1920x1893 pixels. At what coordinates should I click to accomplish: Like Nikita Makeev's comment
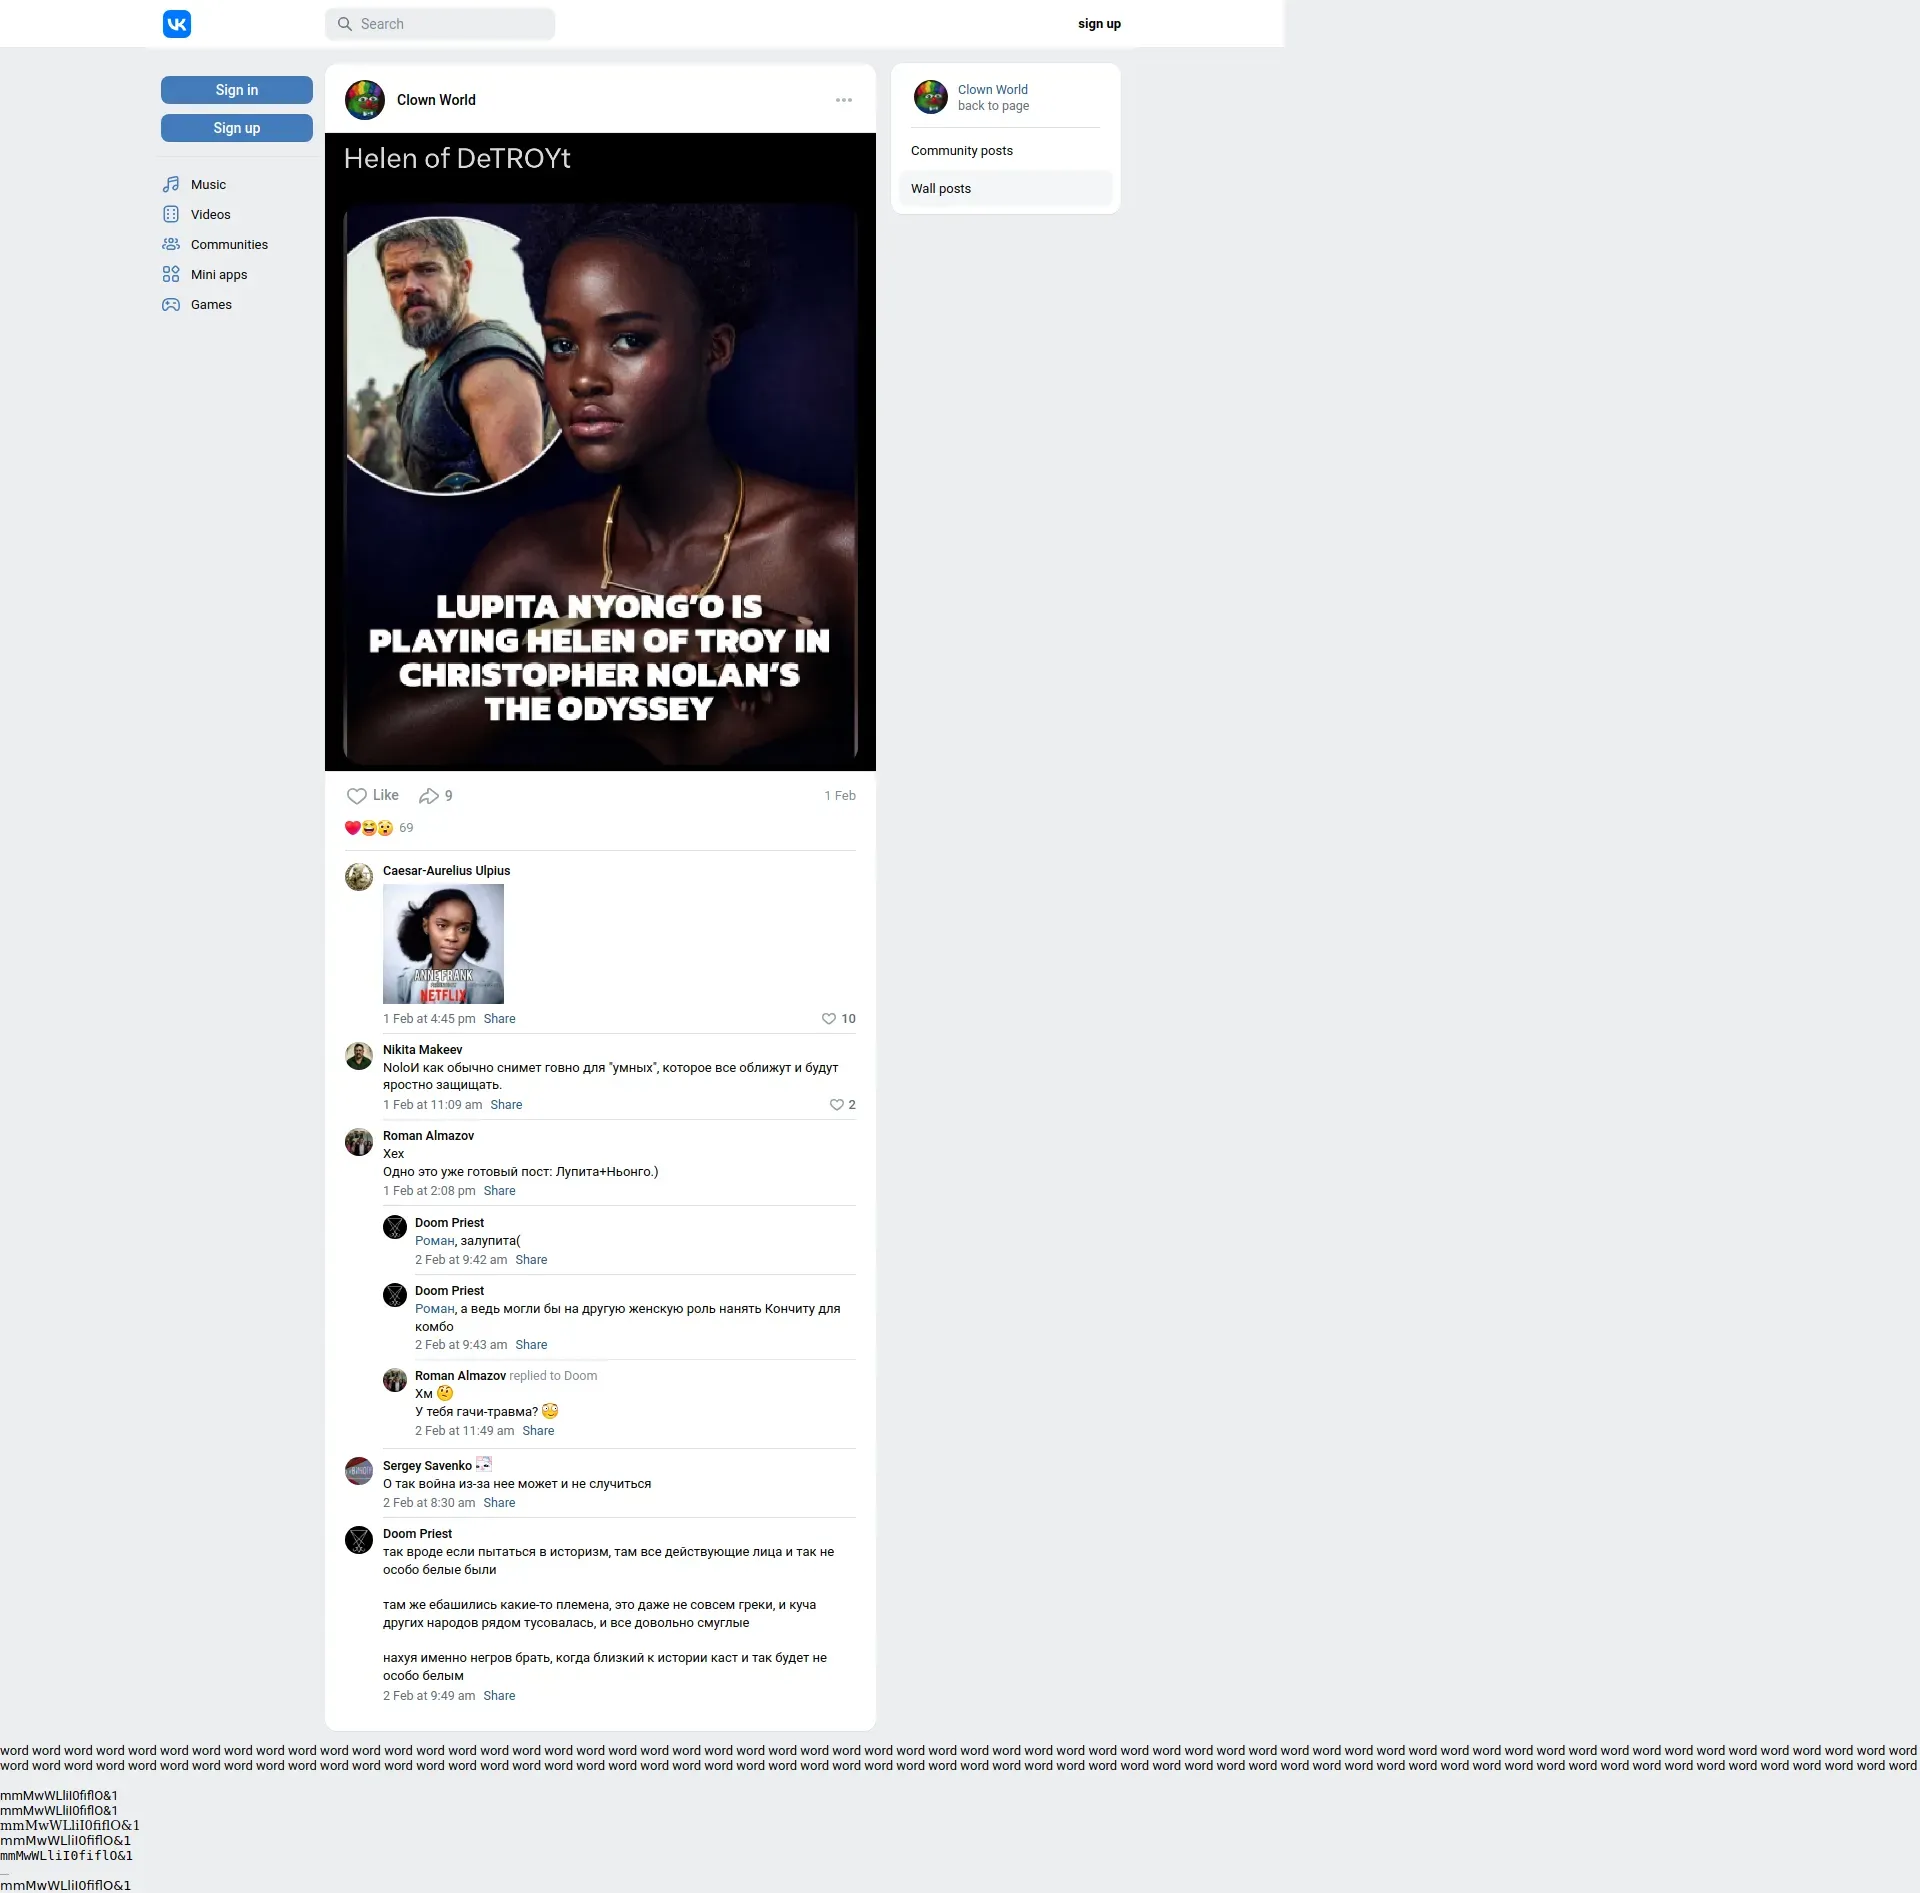(837, 1105)
